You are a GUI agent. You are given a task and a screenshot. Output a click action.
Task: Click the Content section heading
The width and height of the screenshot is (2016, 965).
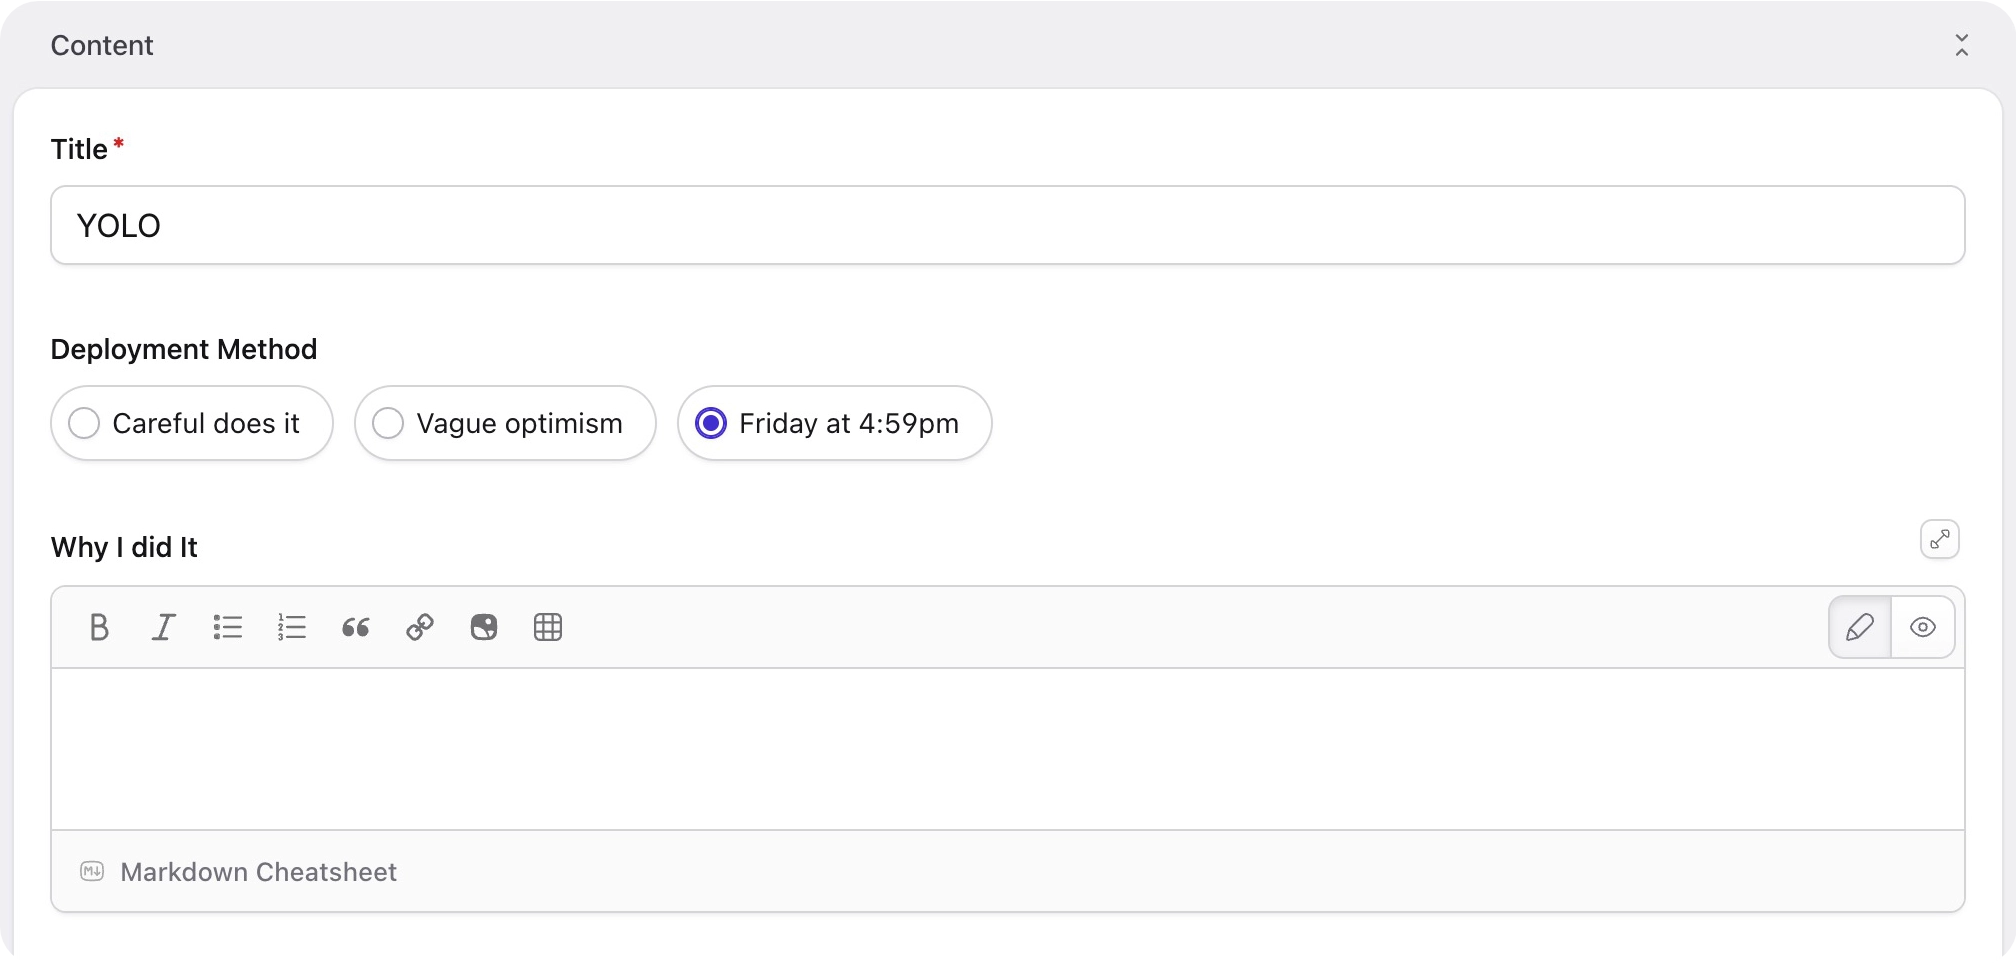(x=102, y=45)
